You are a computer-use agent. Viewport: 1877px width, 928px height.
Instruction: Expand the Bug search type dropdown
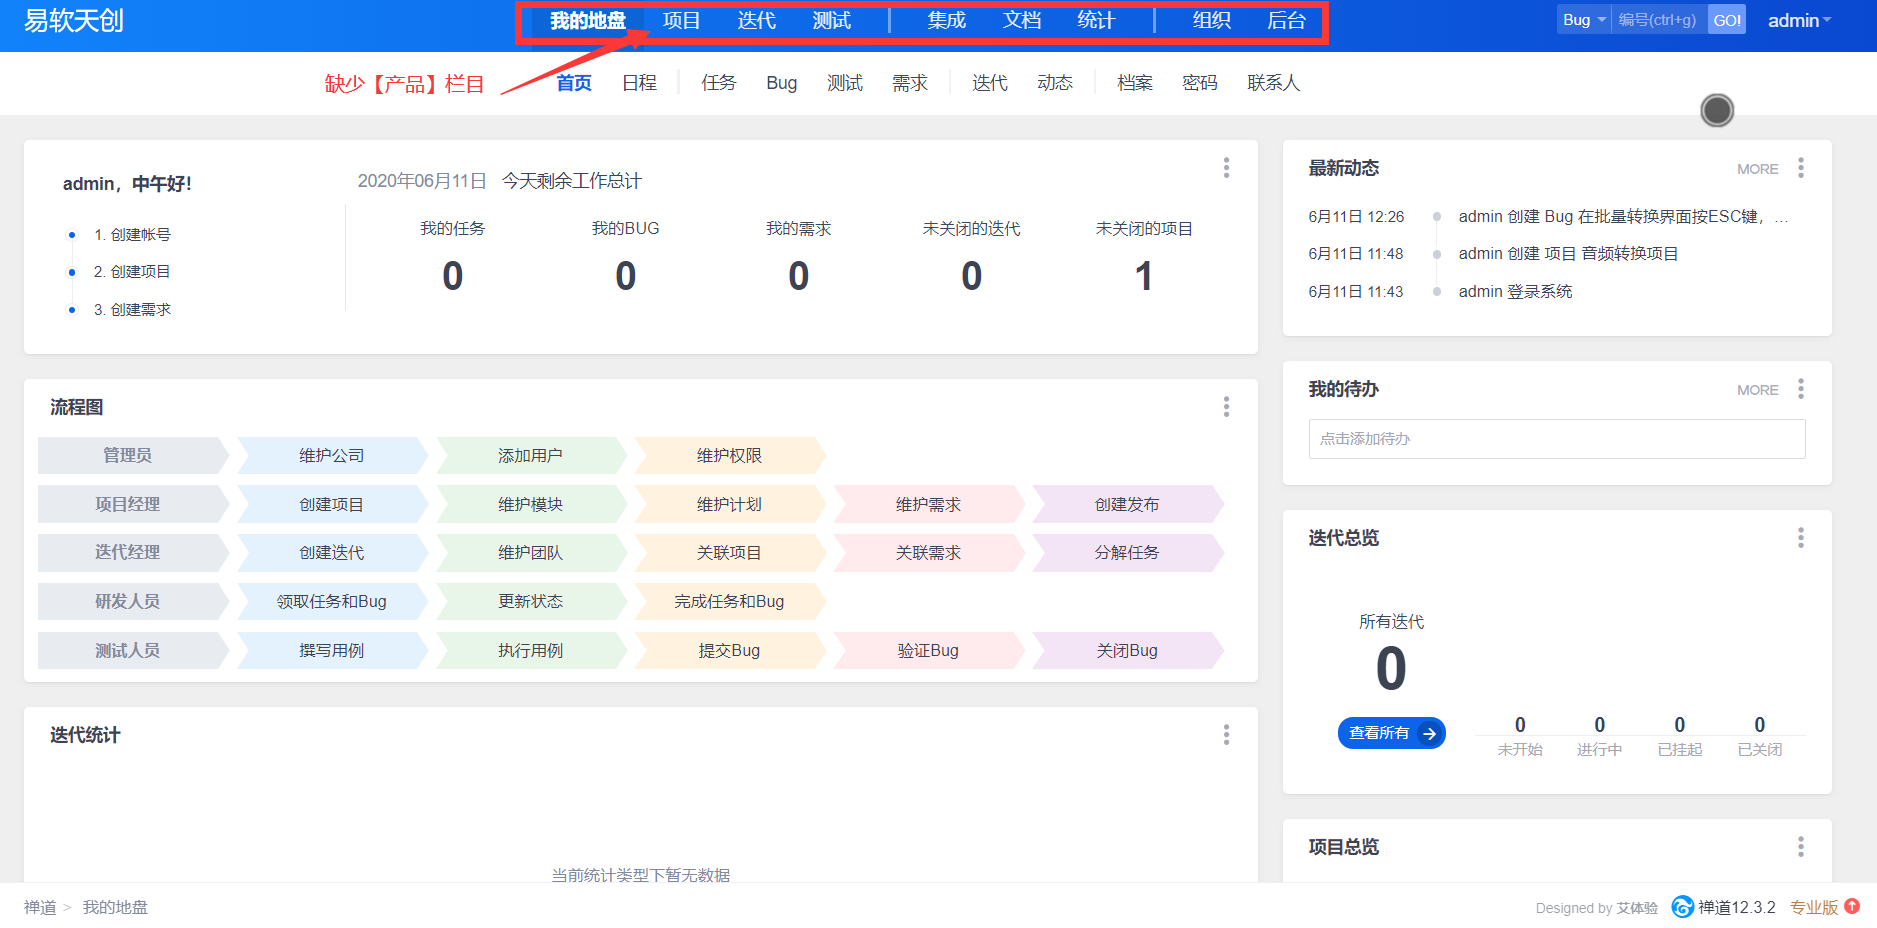coord(1584,20)
